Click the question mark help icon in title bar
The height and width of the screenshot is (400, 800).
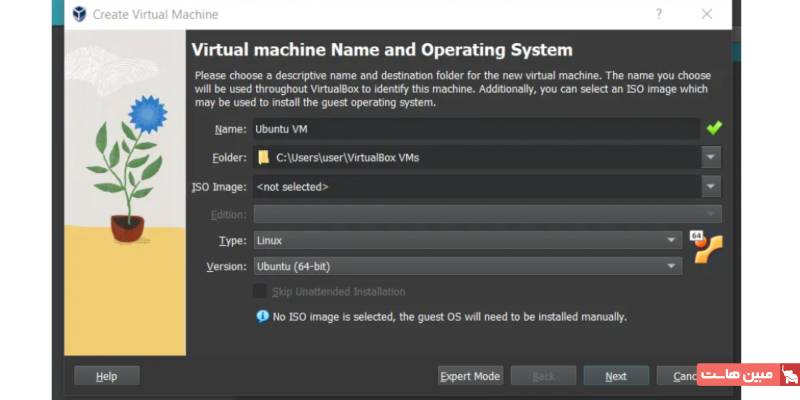[x=659, y=14]
